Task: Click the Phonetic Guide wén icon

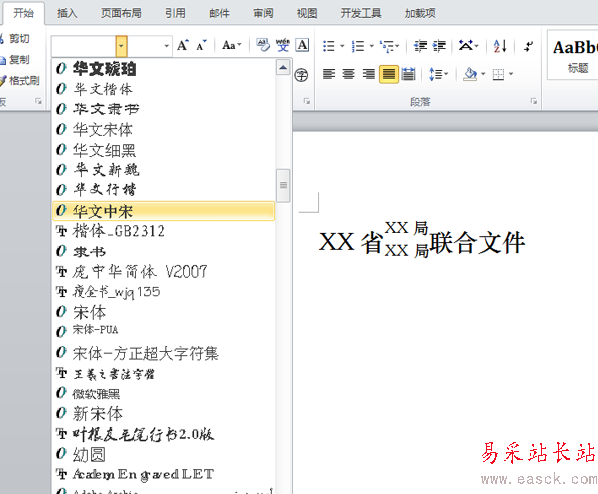Action: click(x=283, y=45)
